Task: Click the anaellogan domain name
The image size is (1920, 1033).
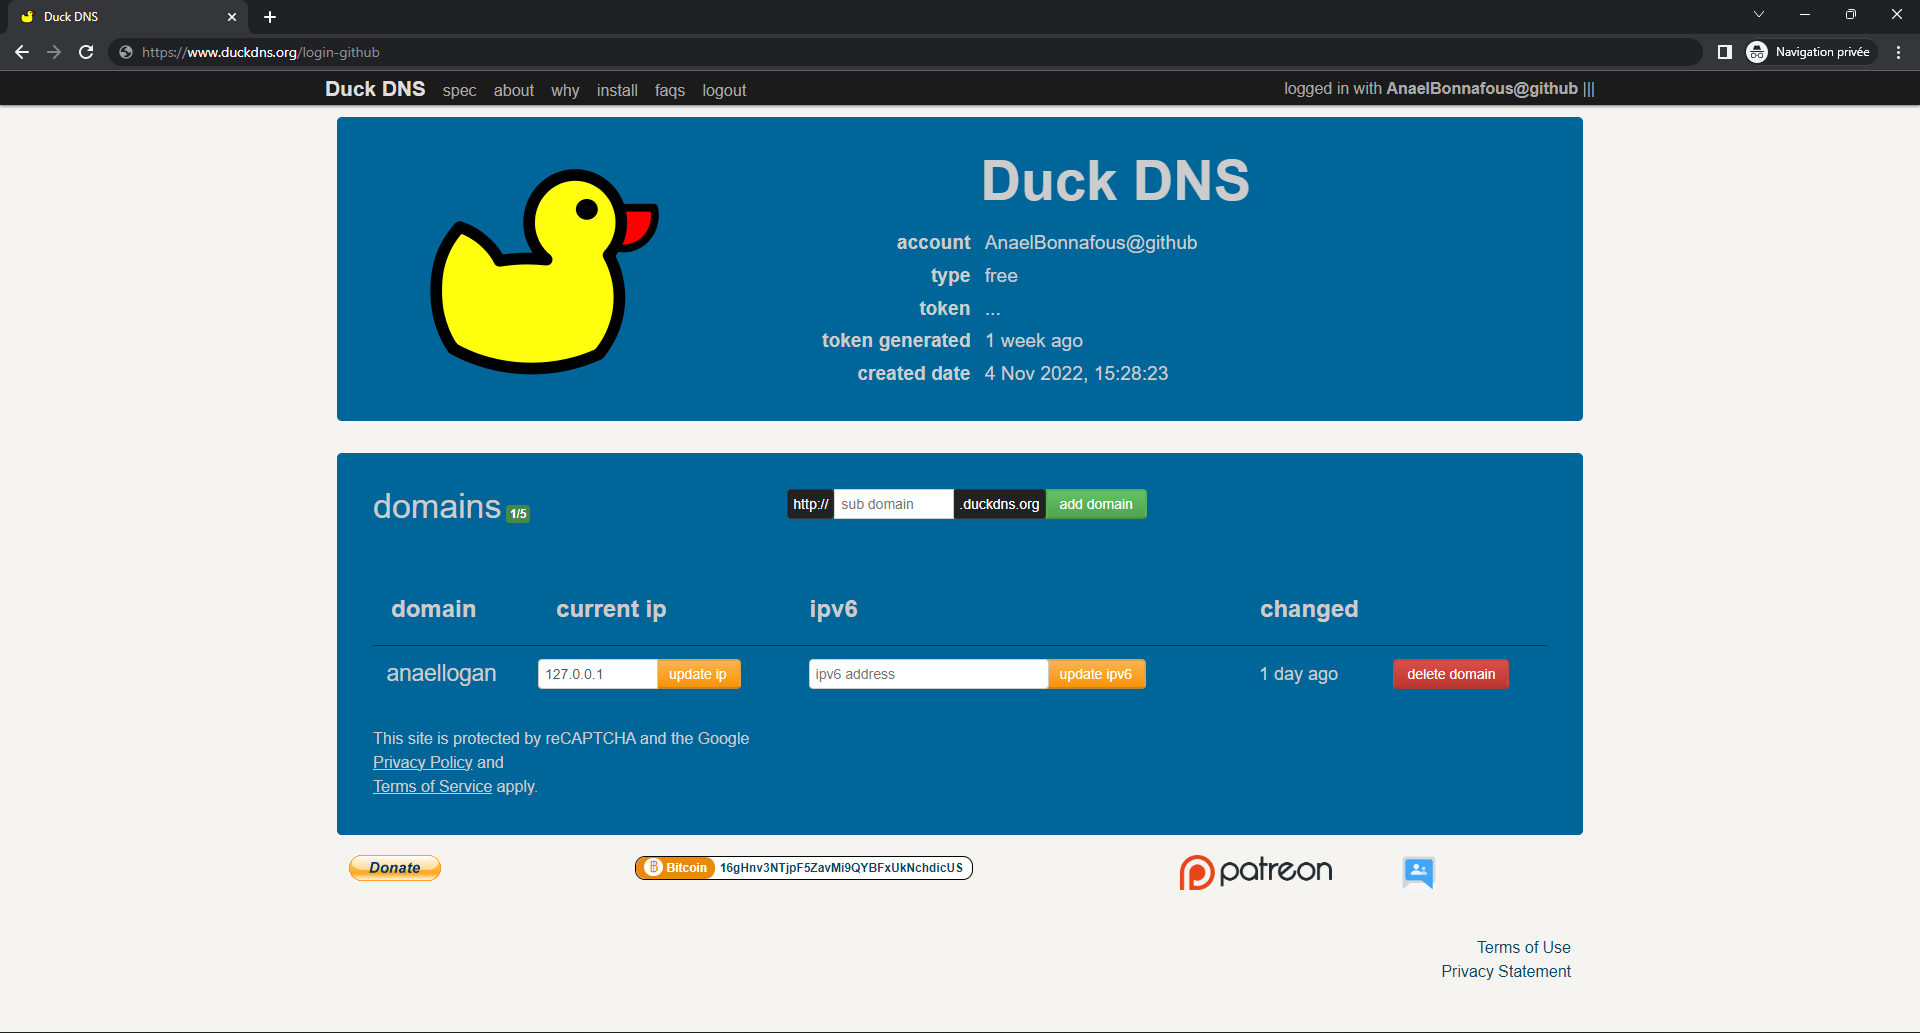Action: click(441, 673)
